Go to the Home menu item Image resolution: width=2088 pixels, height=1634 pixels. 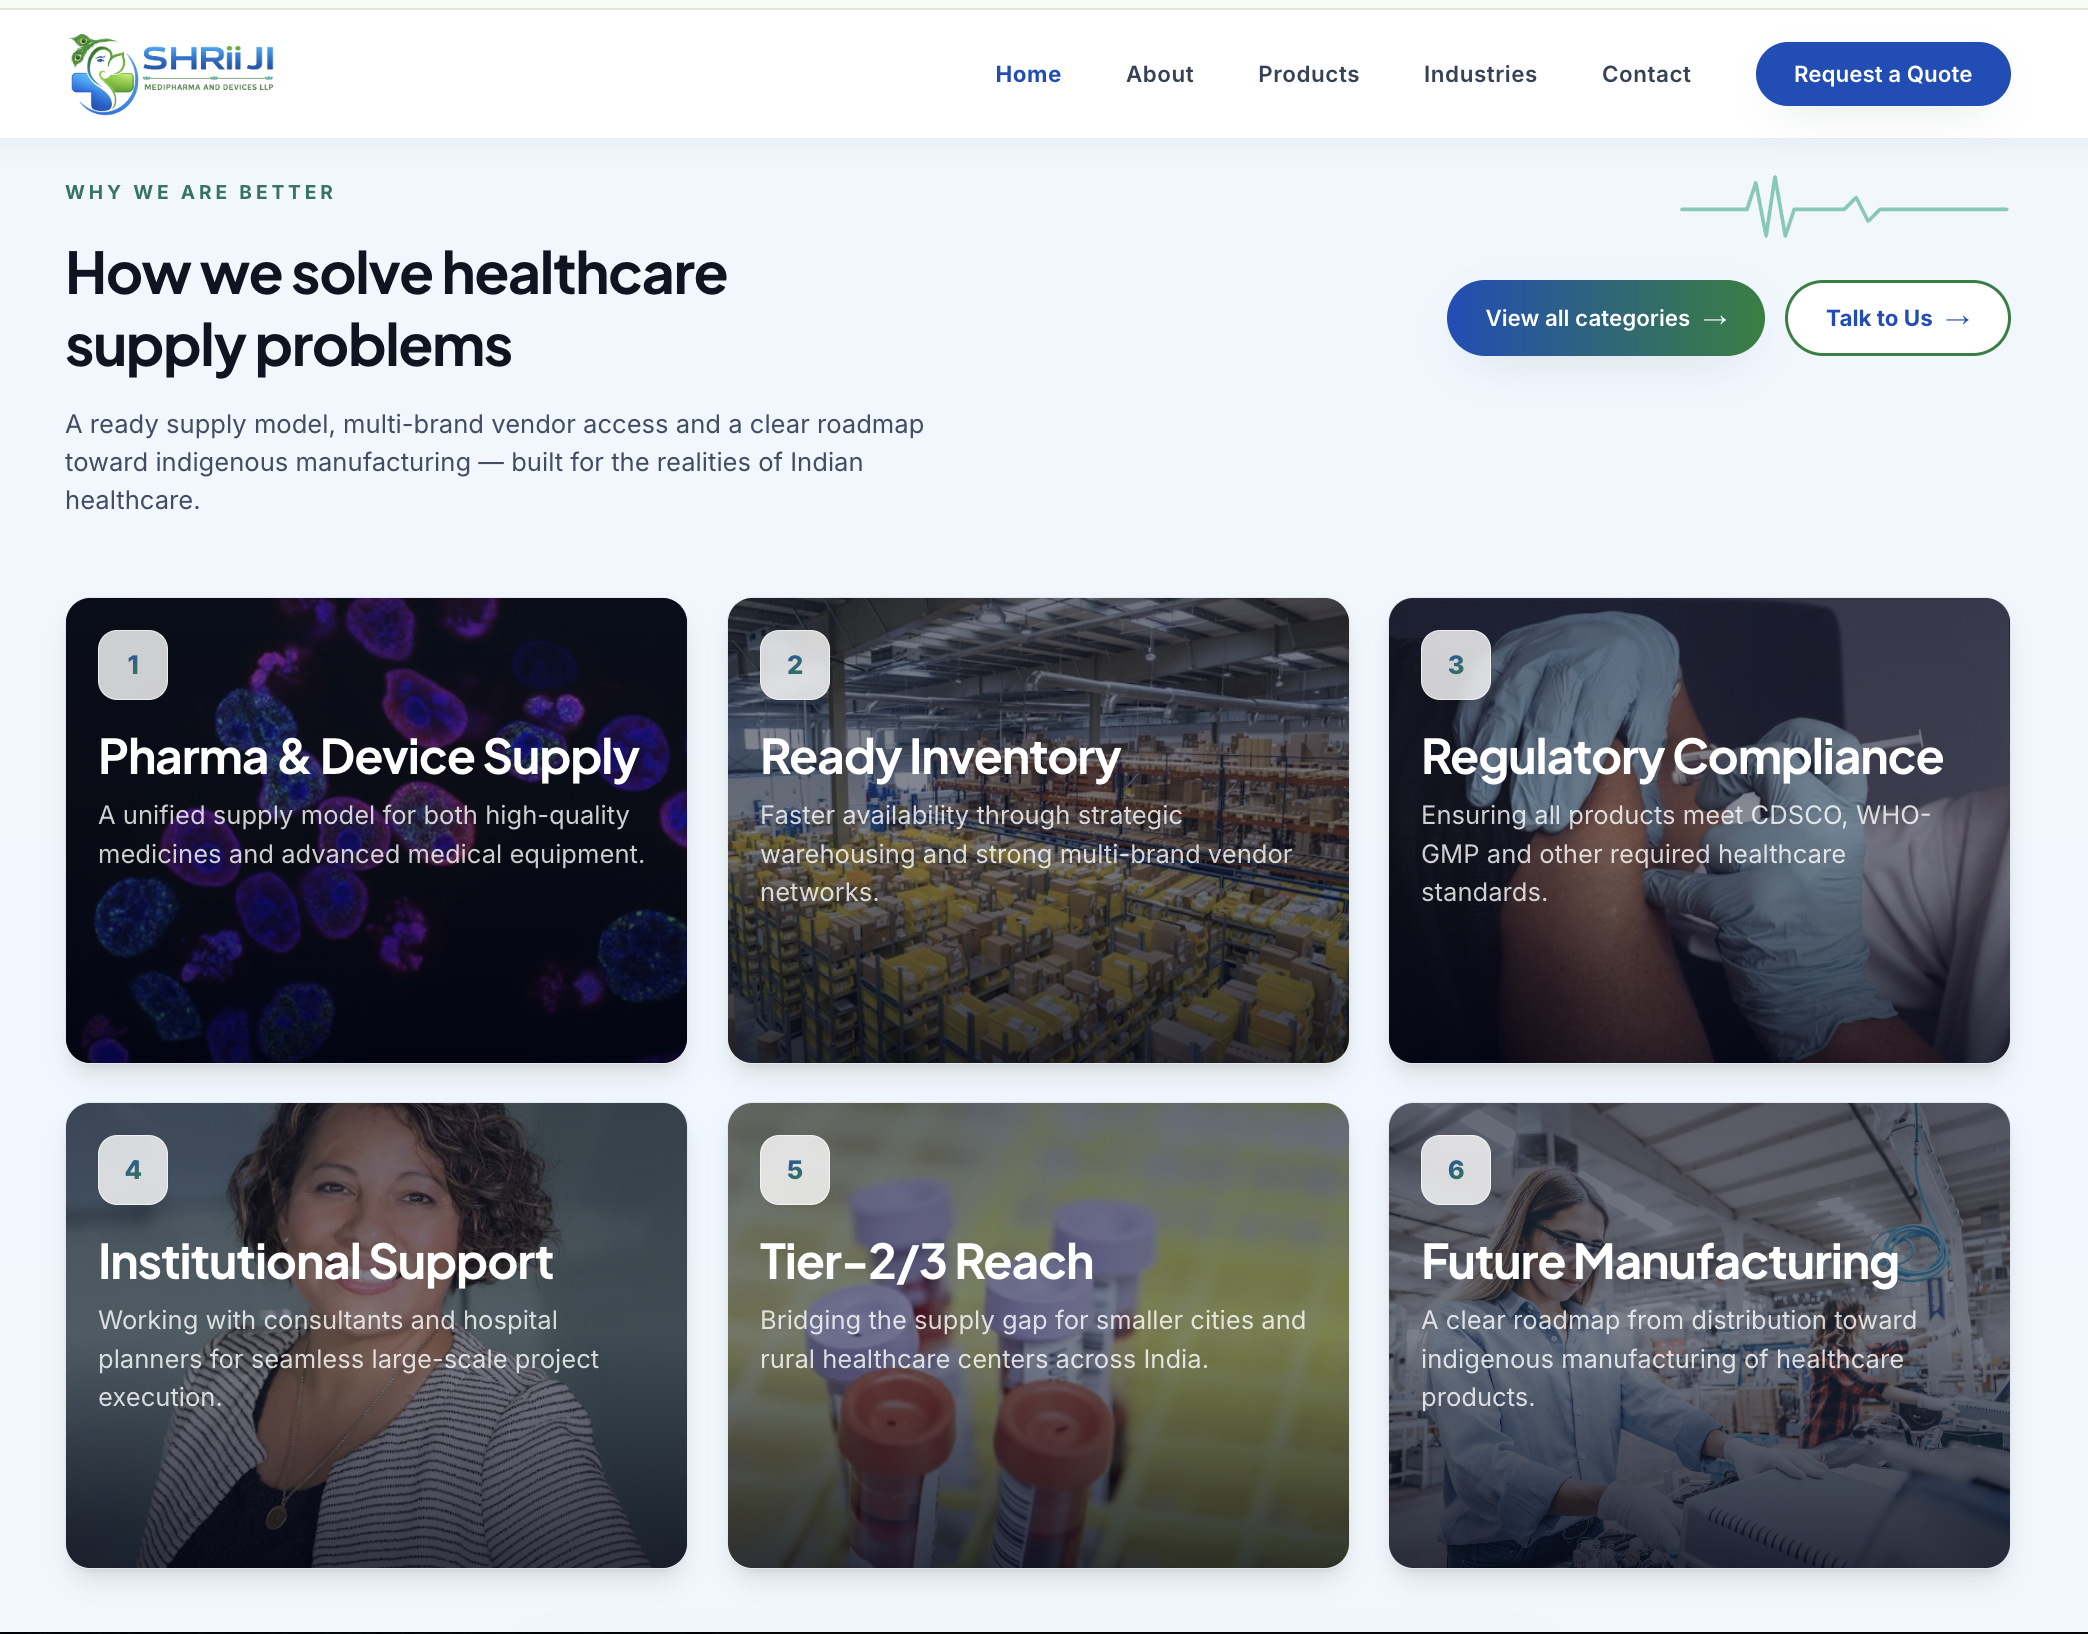coord(1028,74)
